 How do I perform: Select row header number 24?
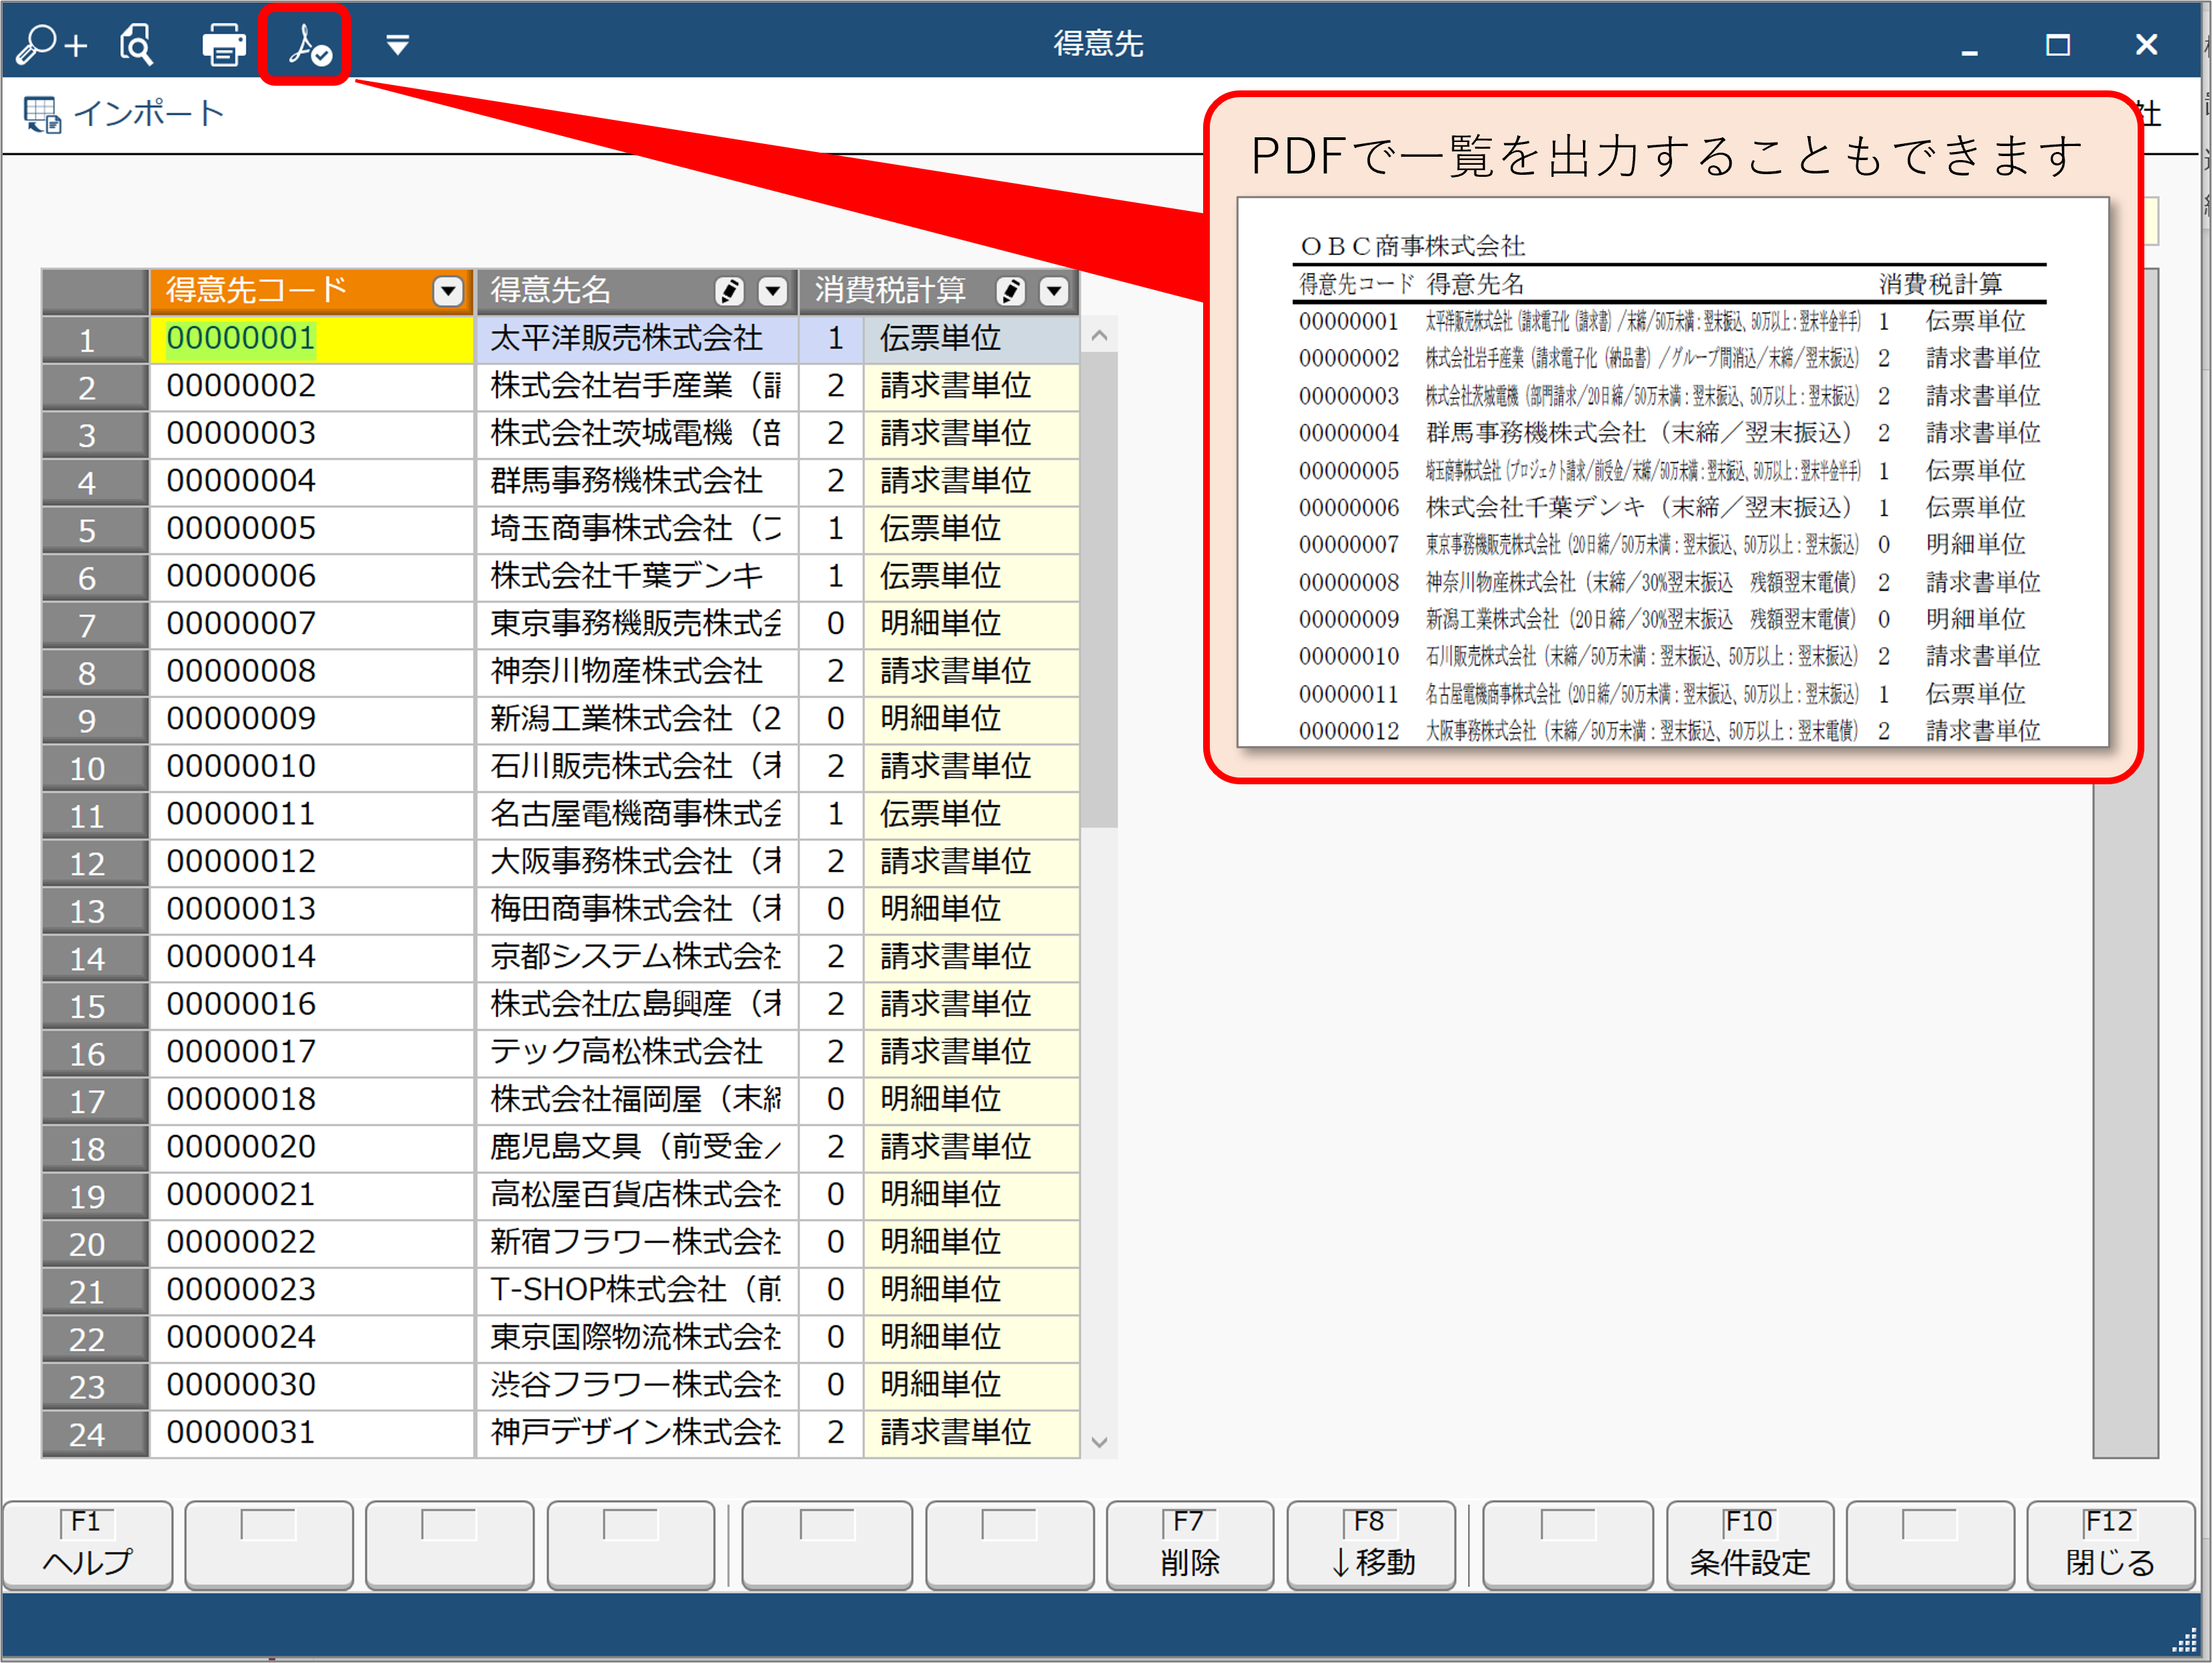[x=95, y=1434]
